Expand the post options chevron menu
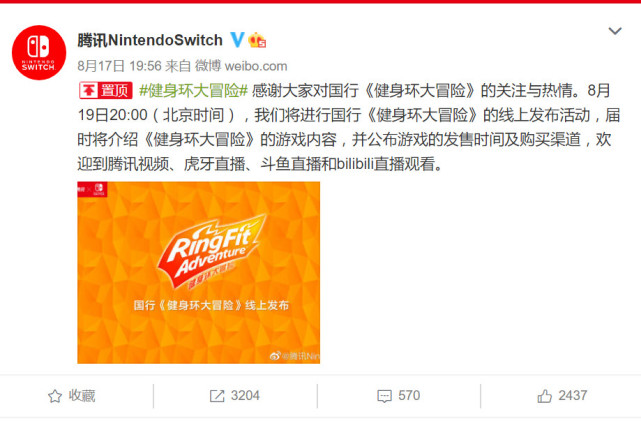Image resolution: width=641 pixels, height=421 pixels. point(615,31)
